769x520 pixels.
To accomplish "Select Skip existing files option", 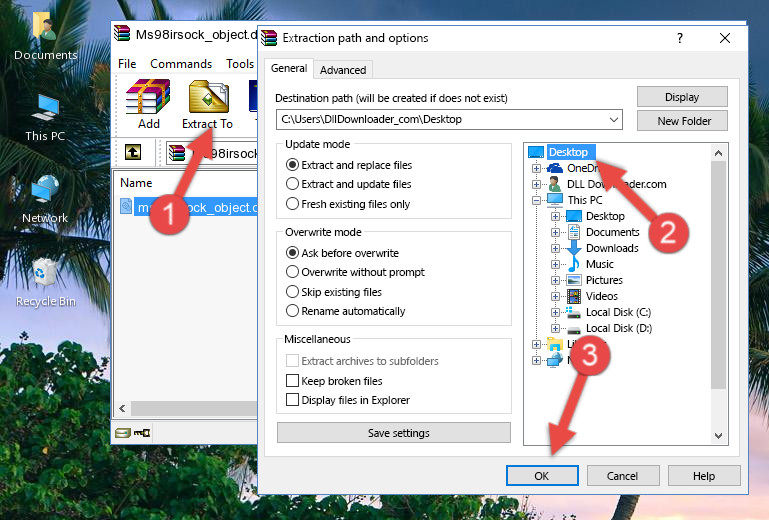I will pos(292,291).
